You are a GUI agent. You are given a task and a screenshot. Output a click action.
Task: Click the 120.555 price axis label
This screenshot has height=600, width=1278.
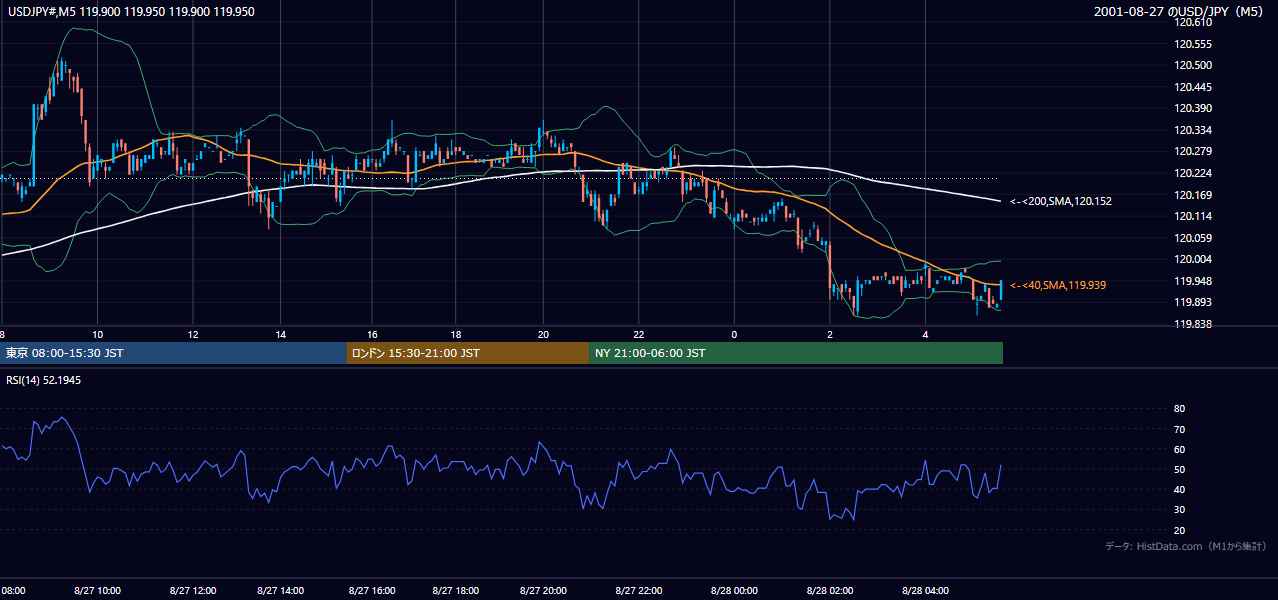point(1193,44)
